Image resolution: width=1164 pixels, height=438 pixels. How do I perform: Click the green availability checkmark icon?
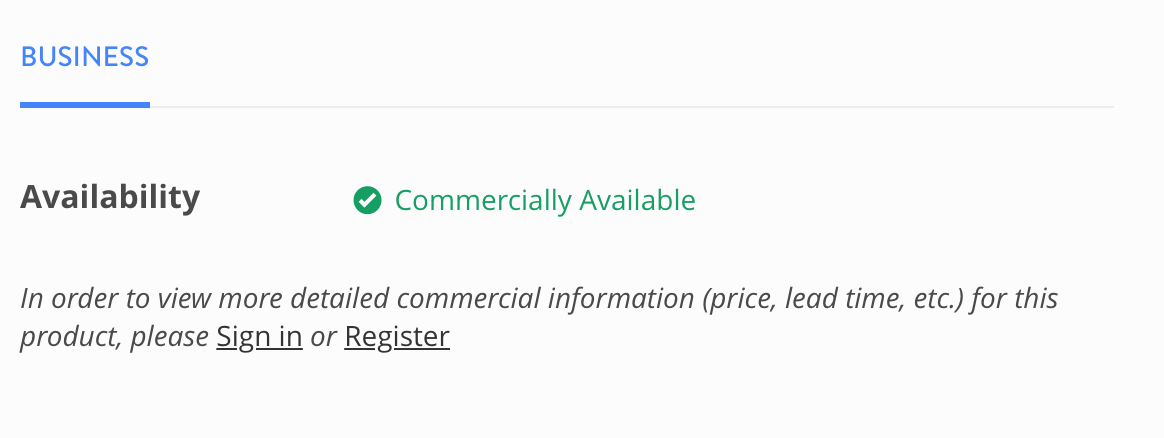(367, 200)
